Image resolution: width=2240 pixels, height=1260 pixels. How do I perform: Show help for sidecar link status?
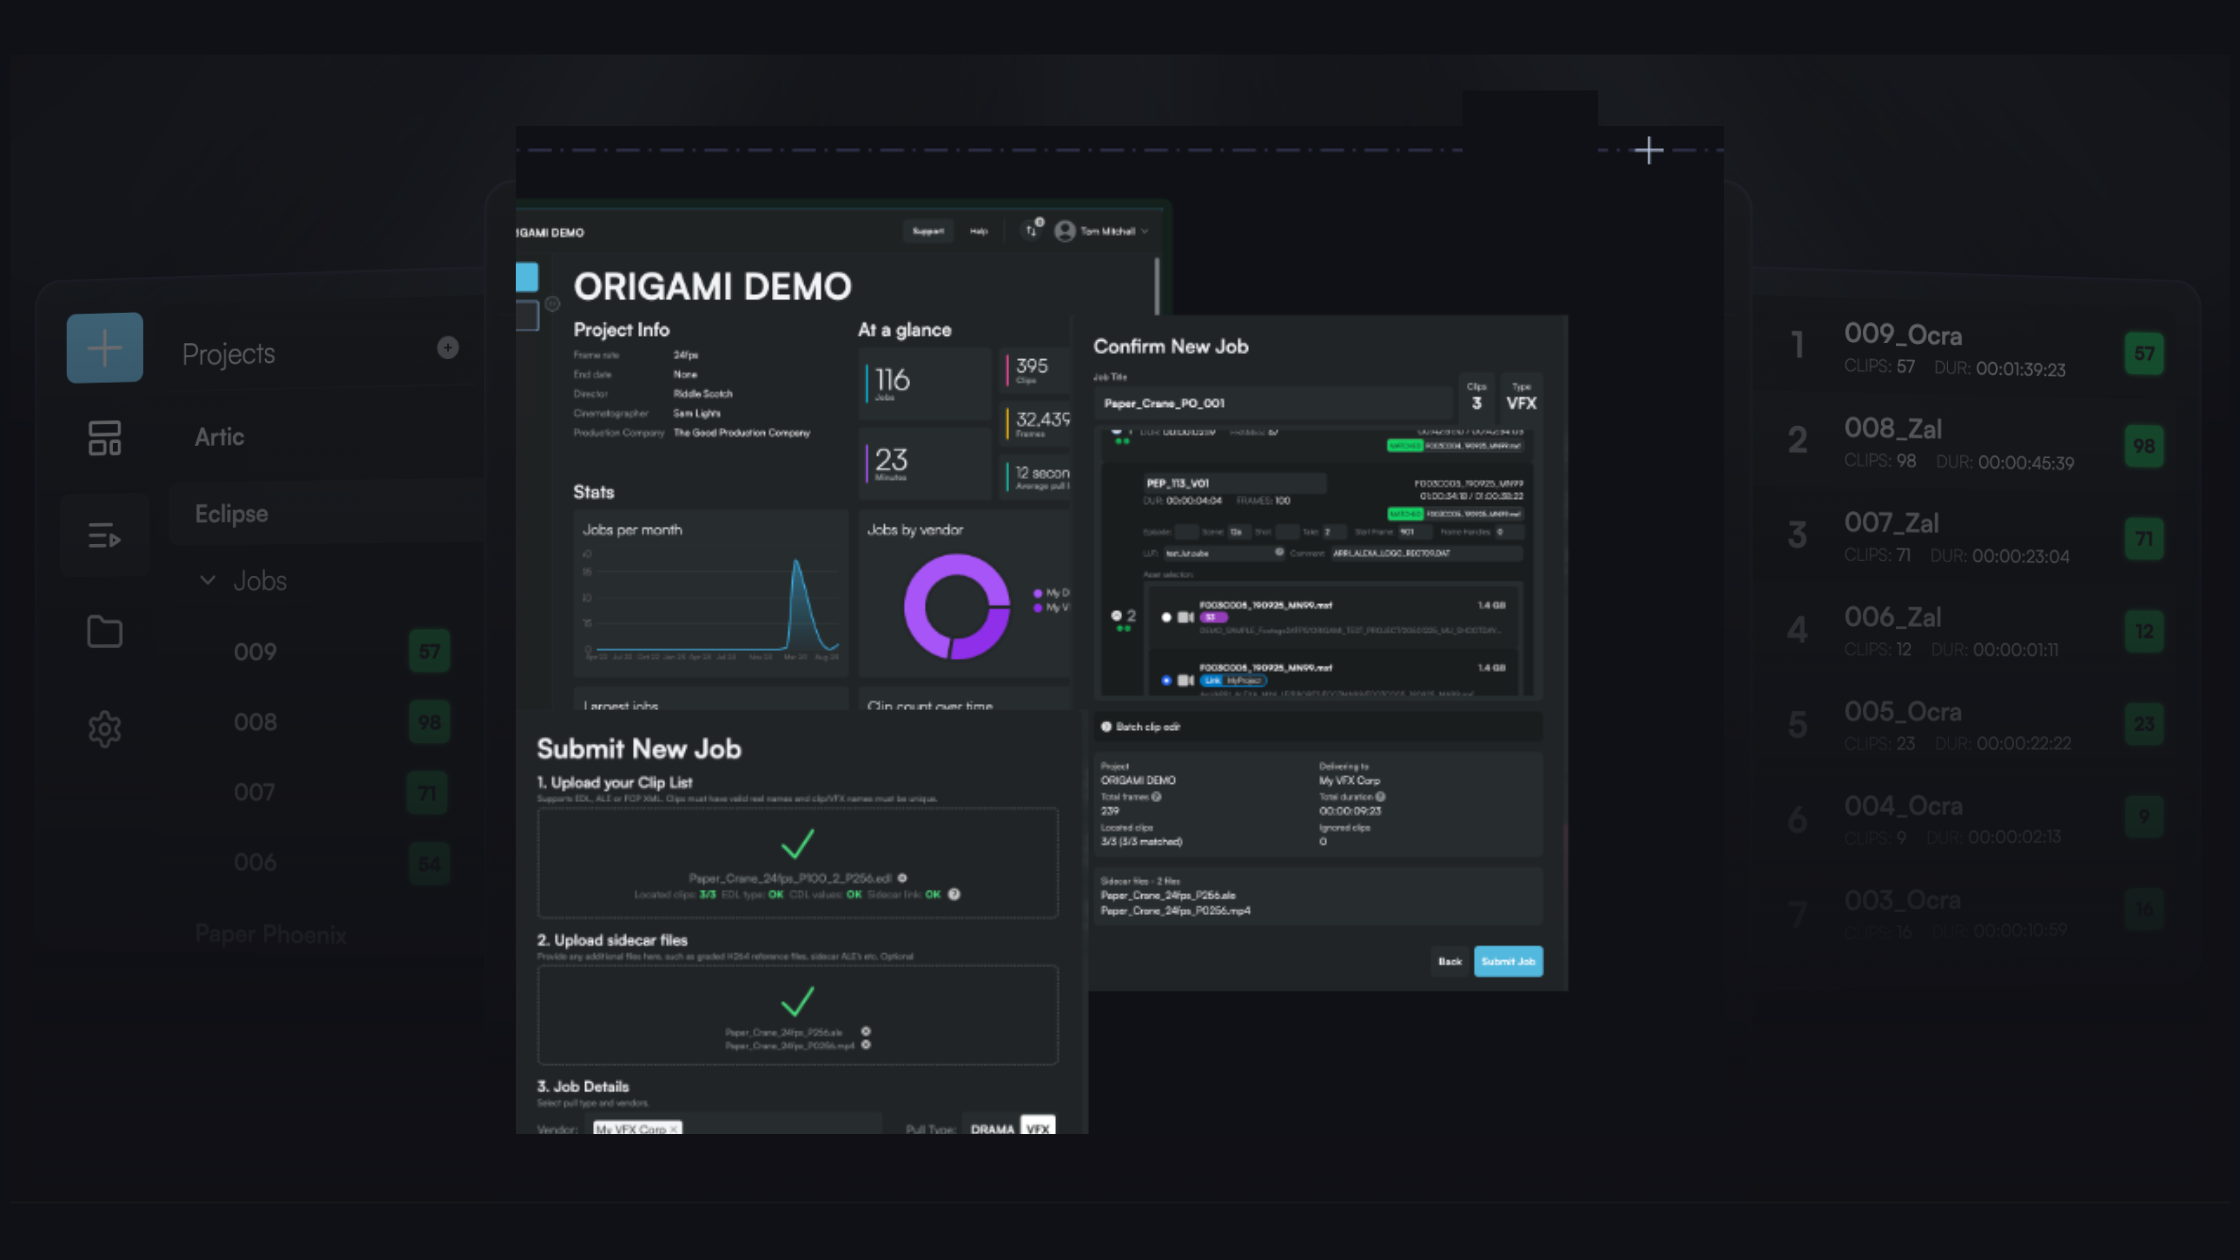tap(954, 894)
